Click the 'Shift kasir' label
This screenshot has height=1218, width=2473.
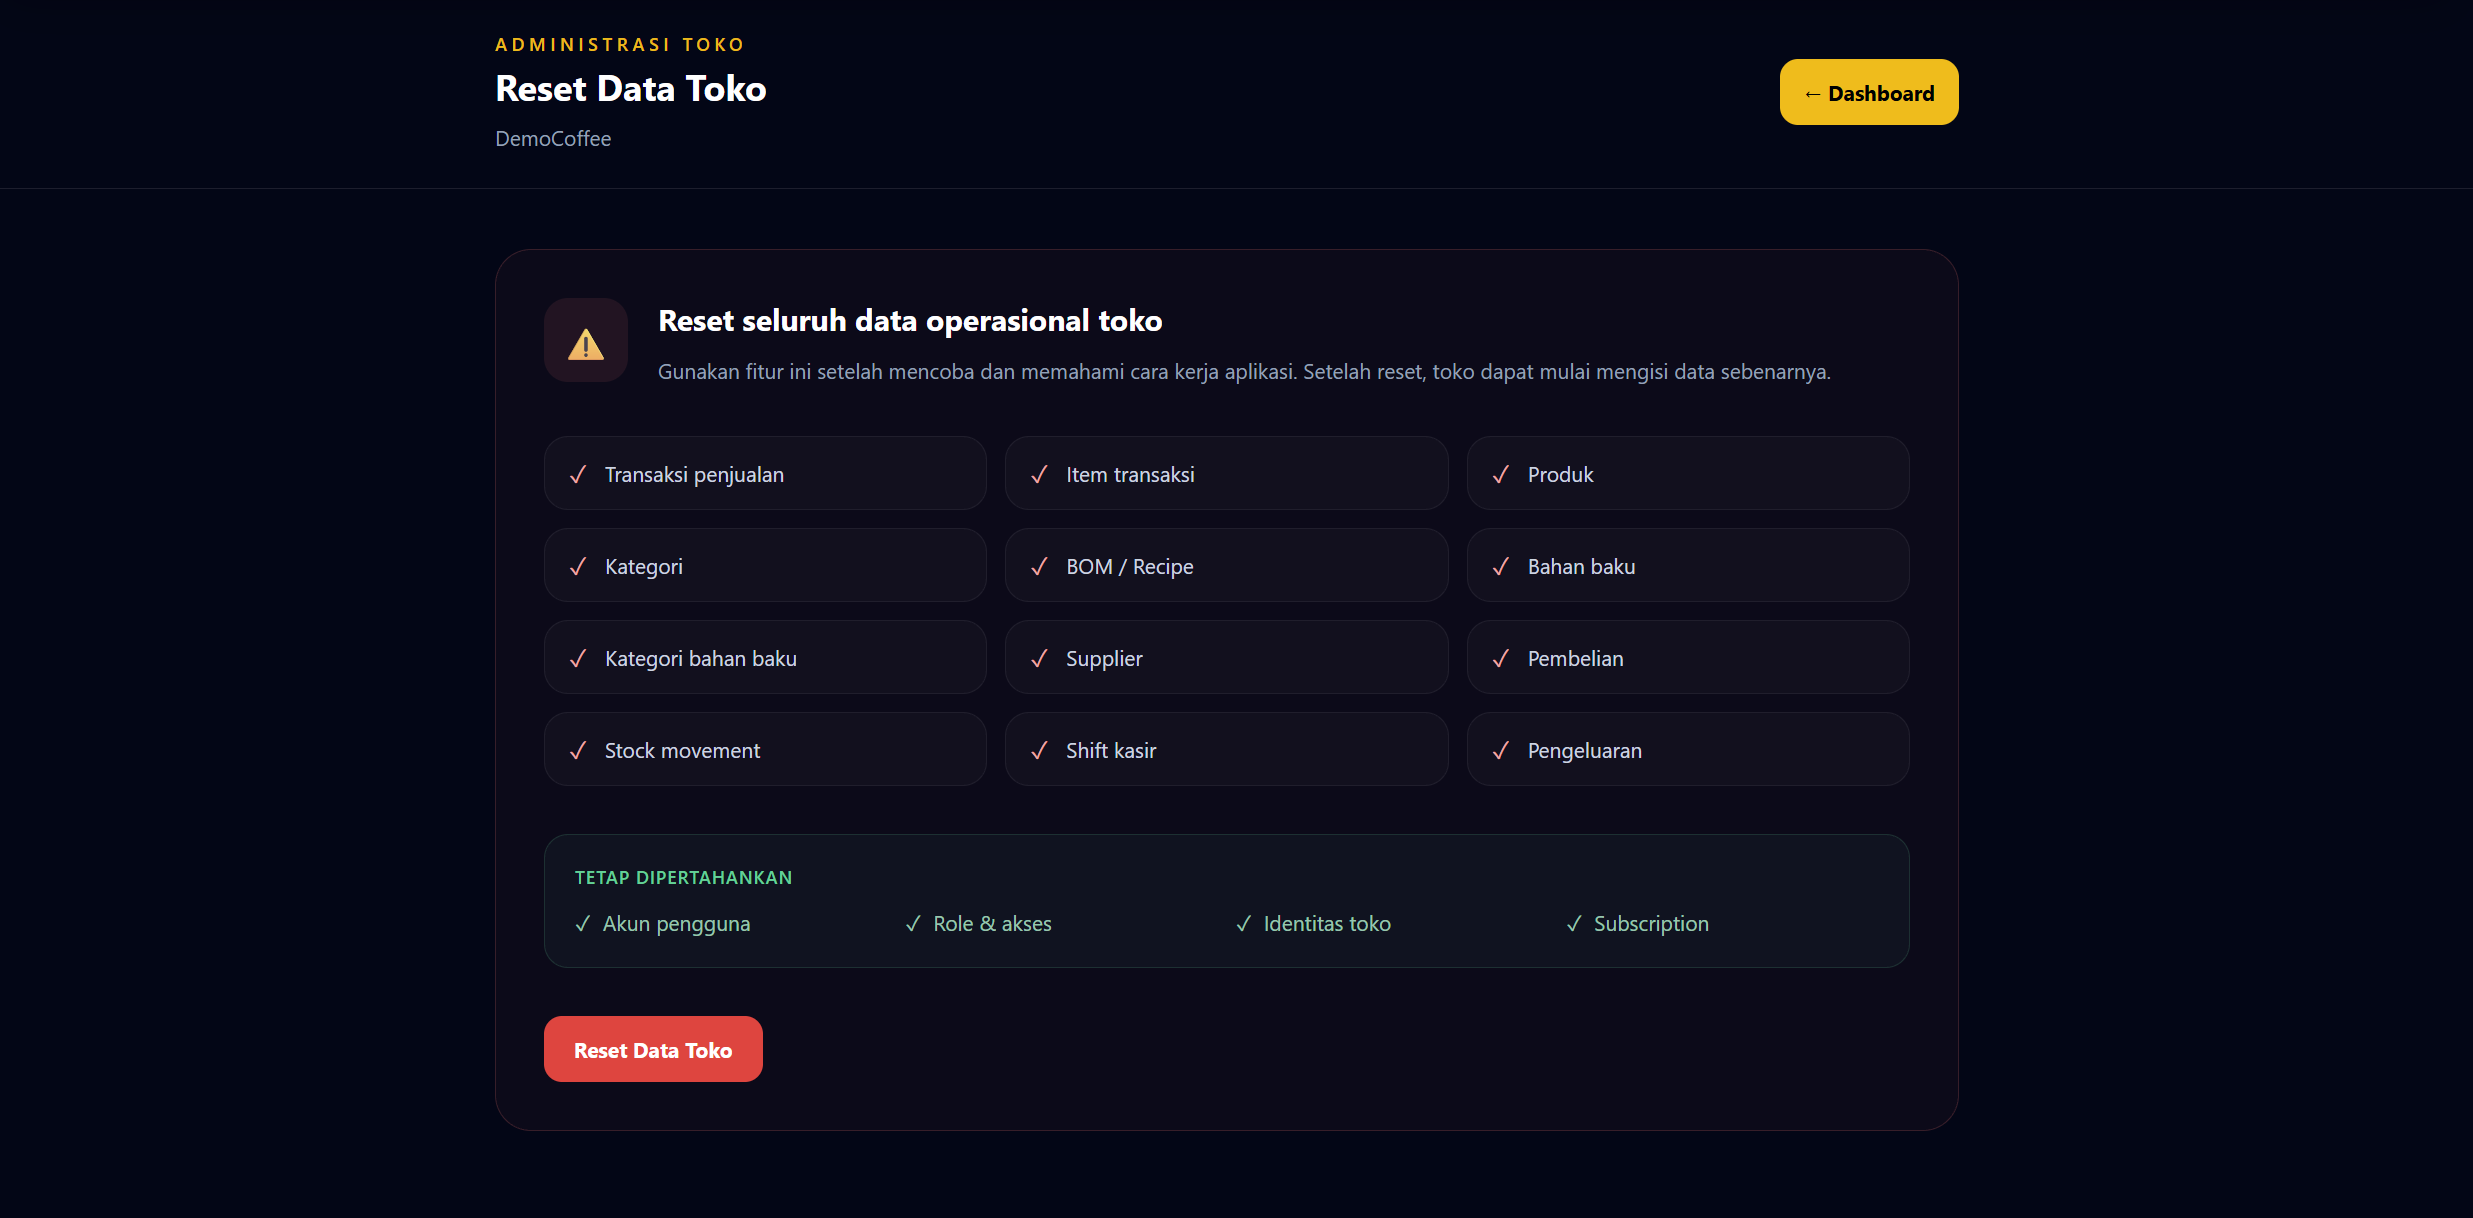(x=1111, y=750)
